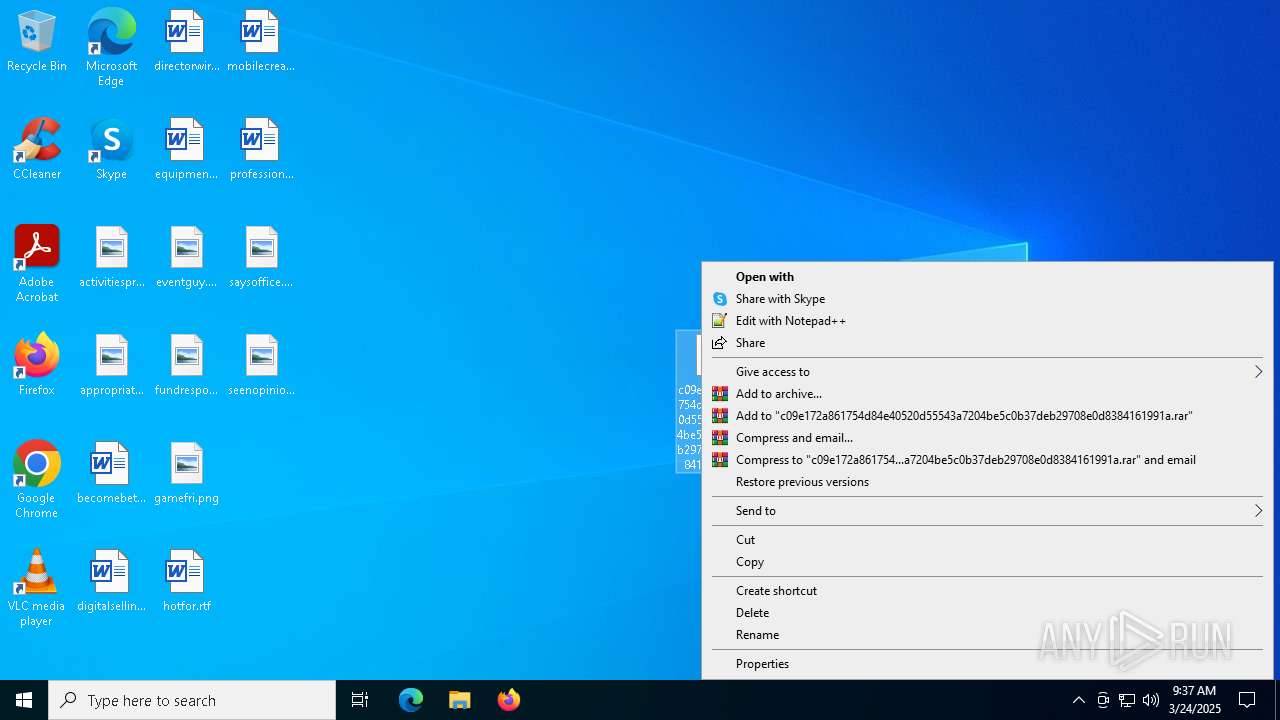Expand the Give access to submenu
This screenshot has width=1280, height=720.
click(987, 372)
